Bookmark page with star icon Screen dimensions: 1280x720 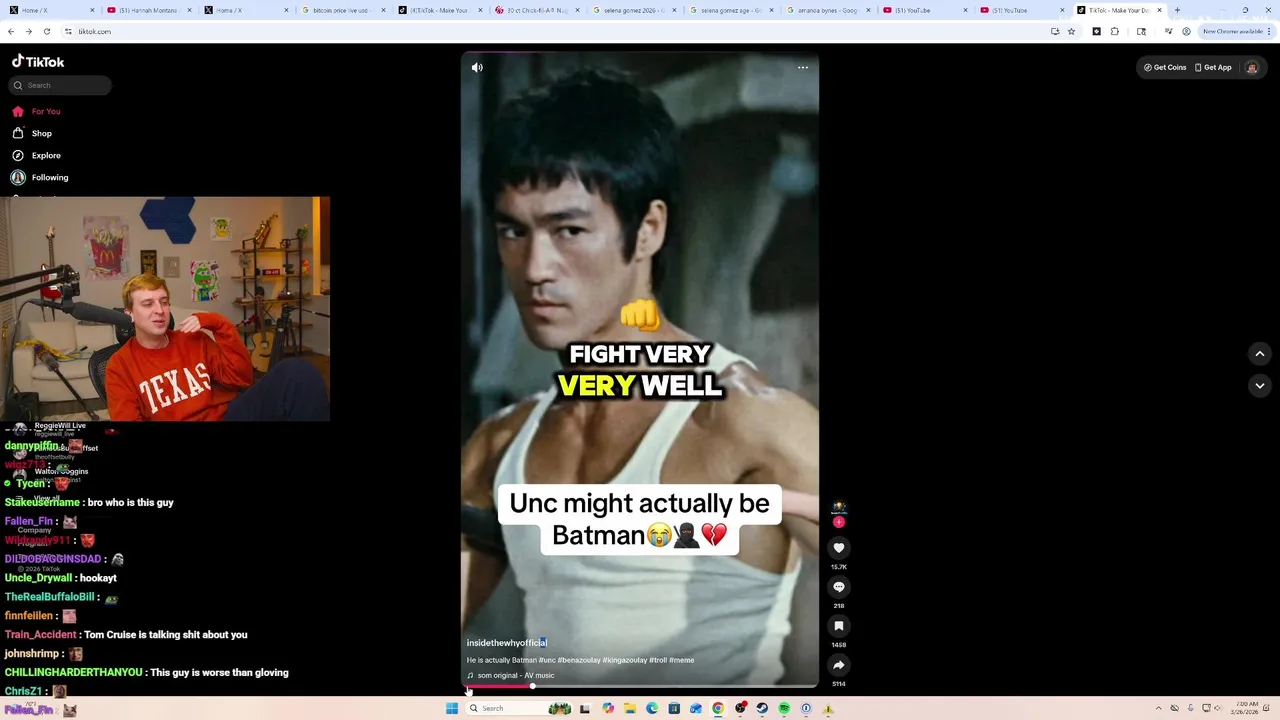click(x=1071, y=31)
